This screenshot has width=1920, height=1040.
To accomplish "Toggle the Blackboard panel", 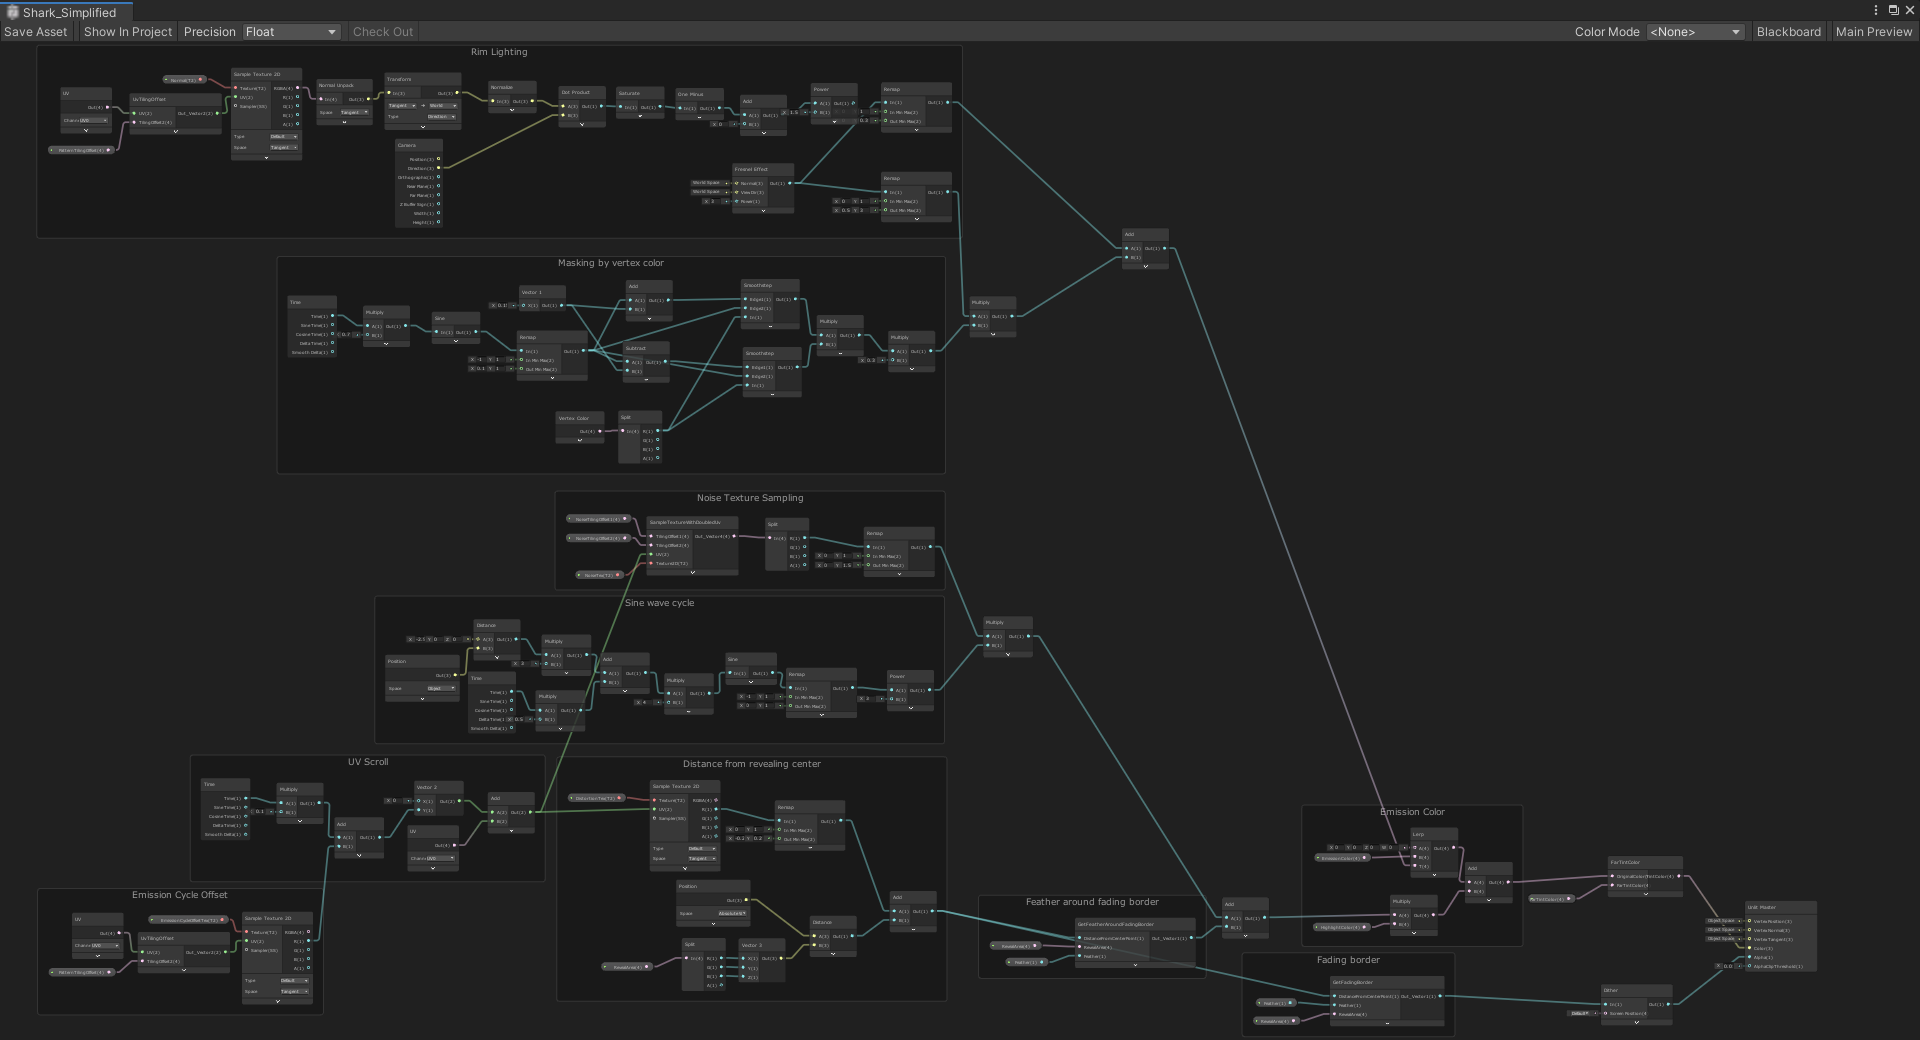I will click(x=1788, y=32).
